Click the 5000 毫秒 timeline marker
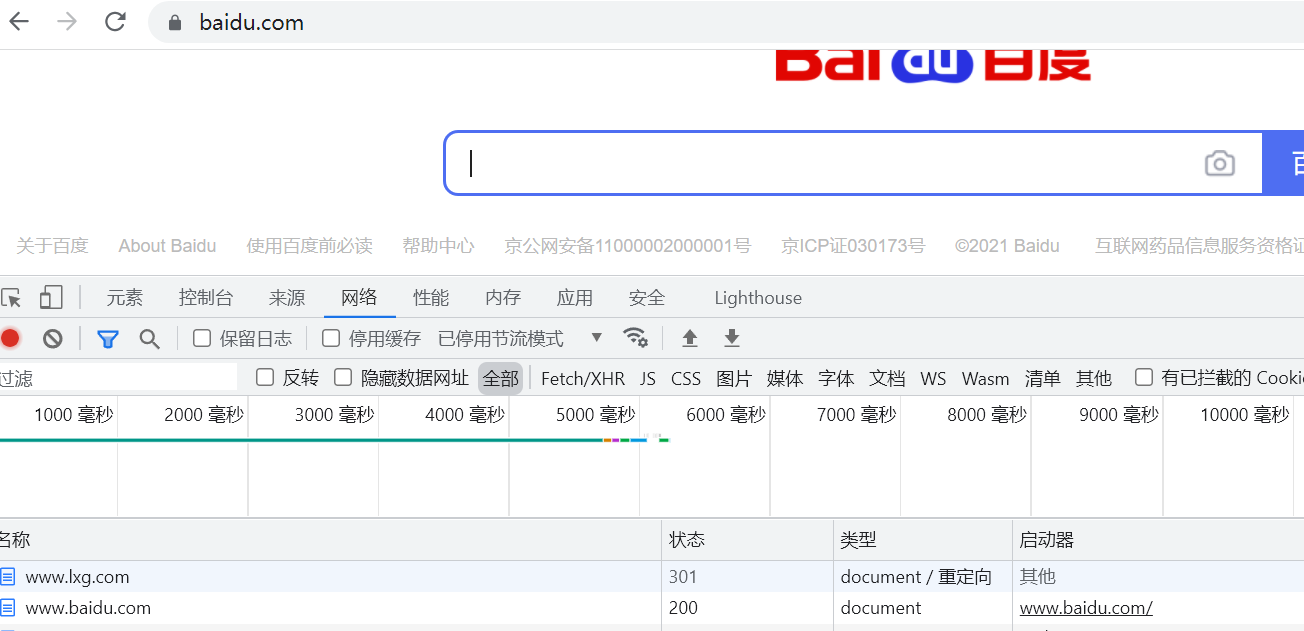This screenshot has width=1304, height=631. click(596, 414)
